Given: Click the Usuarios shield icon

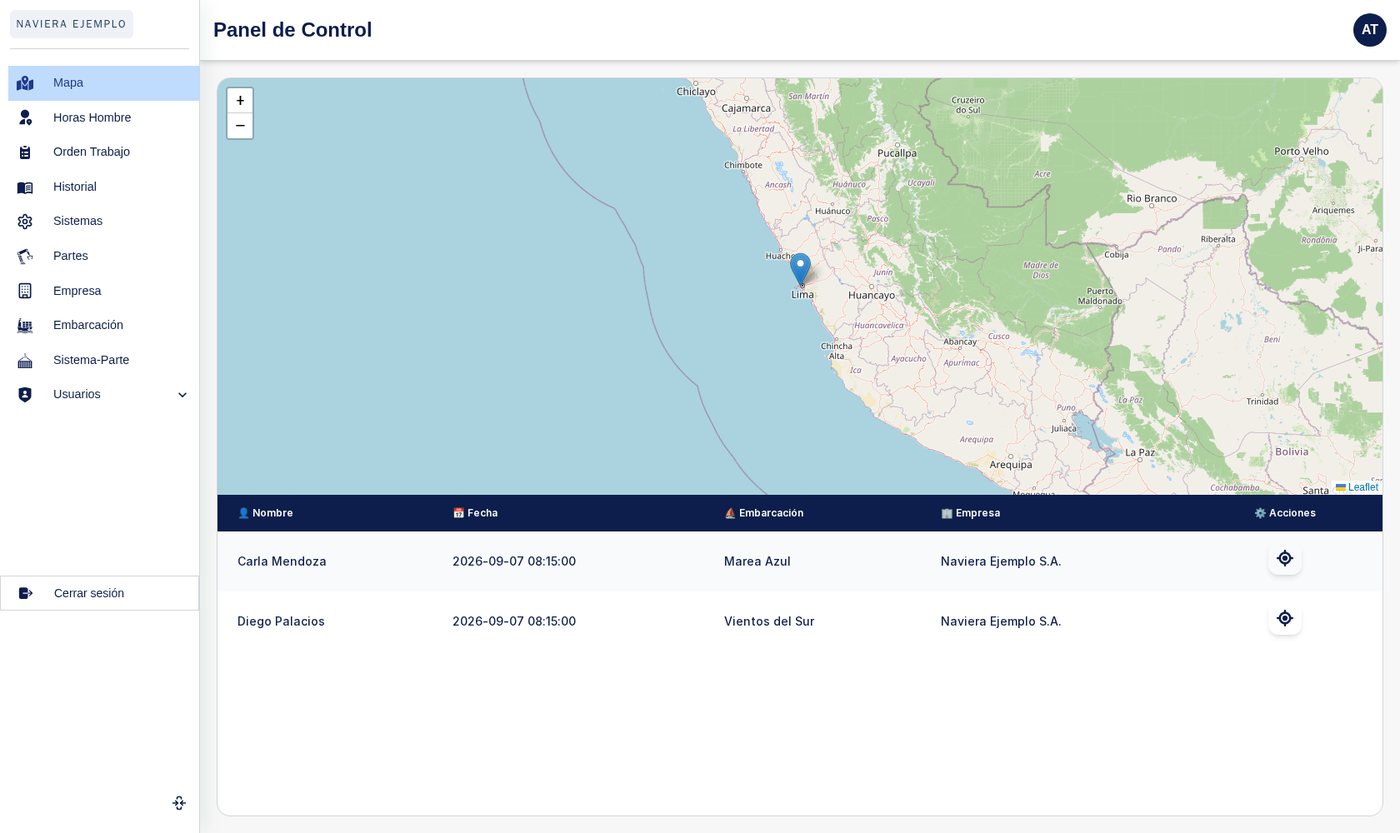Looking at the screenshot, I should (25, 395).
